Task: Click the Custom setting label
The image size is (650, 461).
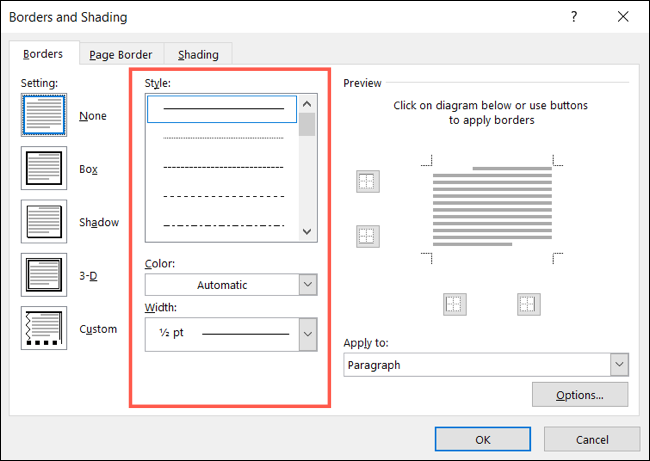Action: [x=98, y=329]
